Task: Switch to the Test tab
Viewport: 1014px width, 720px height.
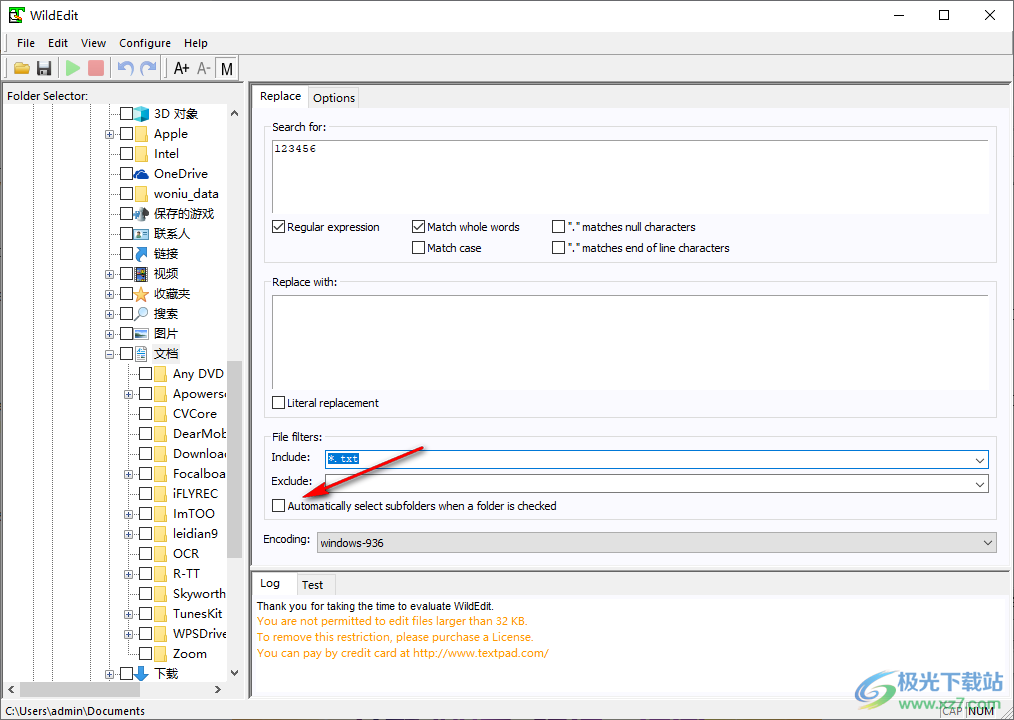Action: [312, 585]
